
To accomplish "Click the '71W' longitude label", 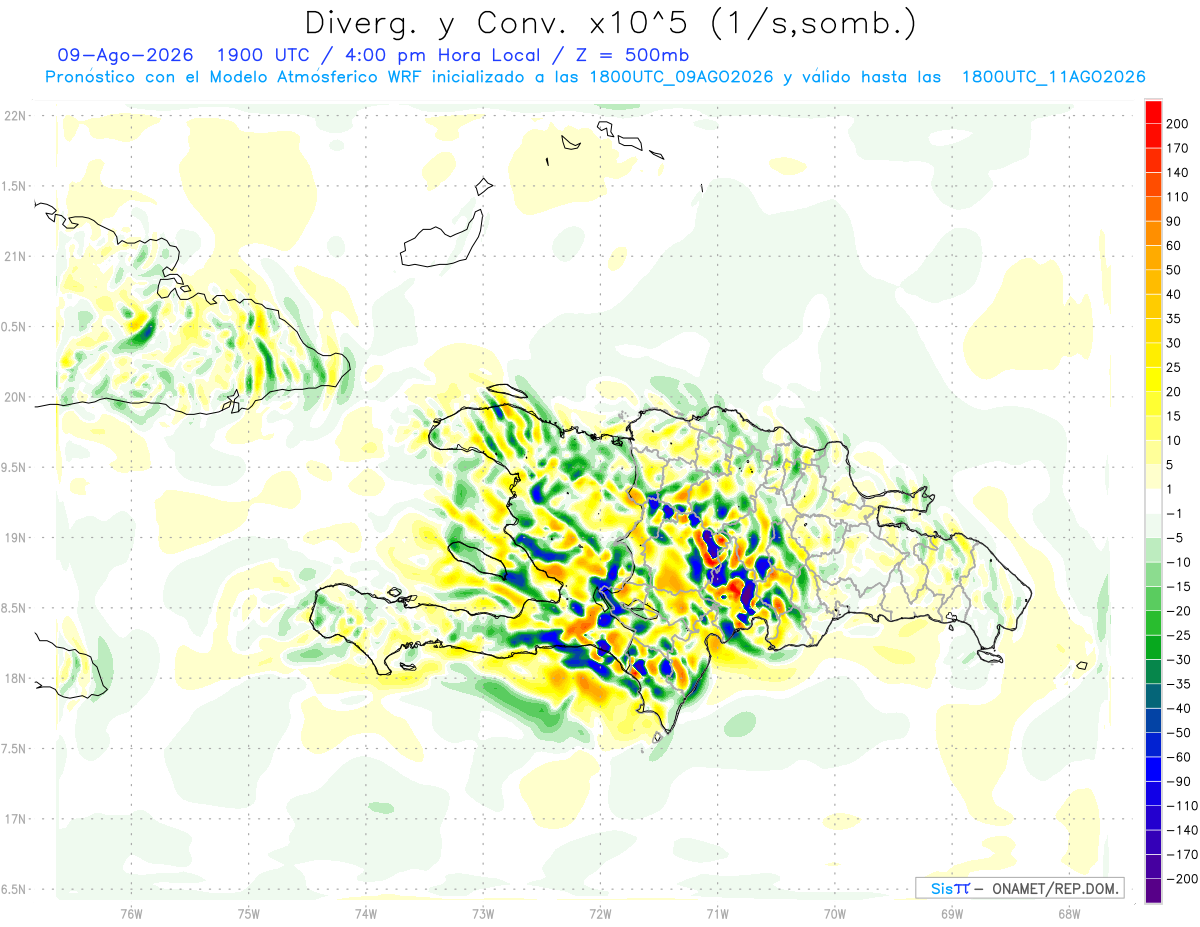I will point(717,913).
